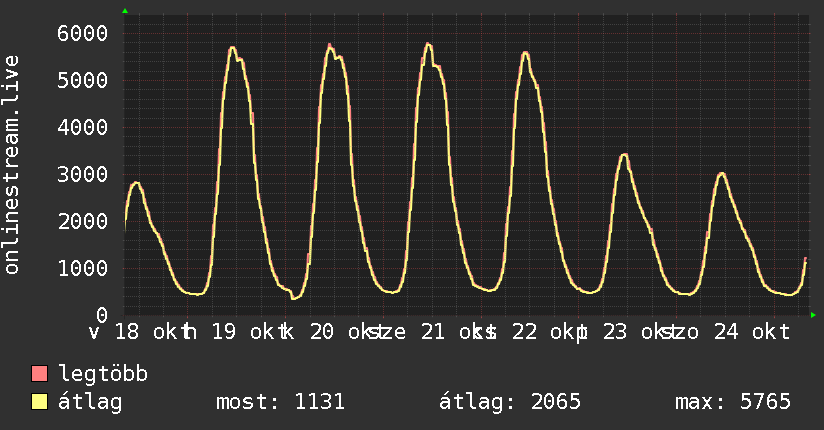Click the 6000 y-axis label
Image resolution: width=824 pixels, height=430 pixels.
(x=83, y=33)
